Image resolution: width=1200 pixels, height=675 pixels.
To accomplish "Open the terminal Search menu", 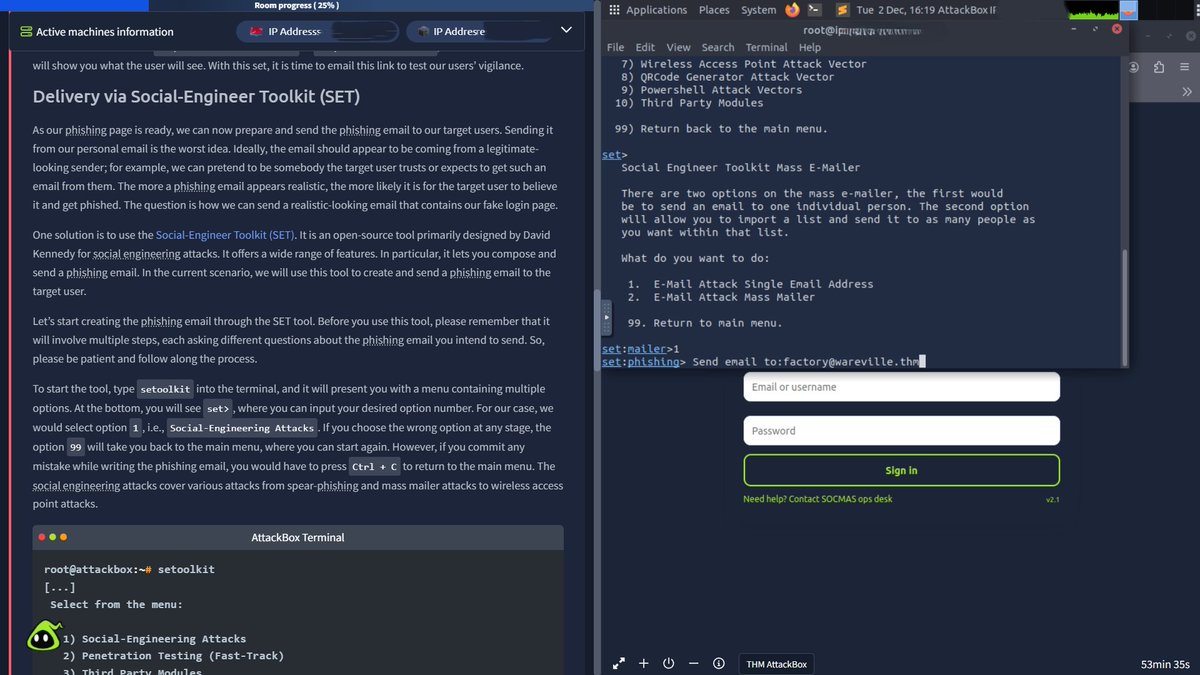I will point(718,47).
